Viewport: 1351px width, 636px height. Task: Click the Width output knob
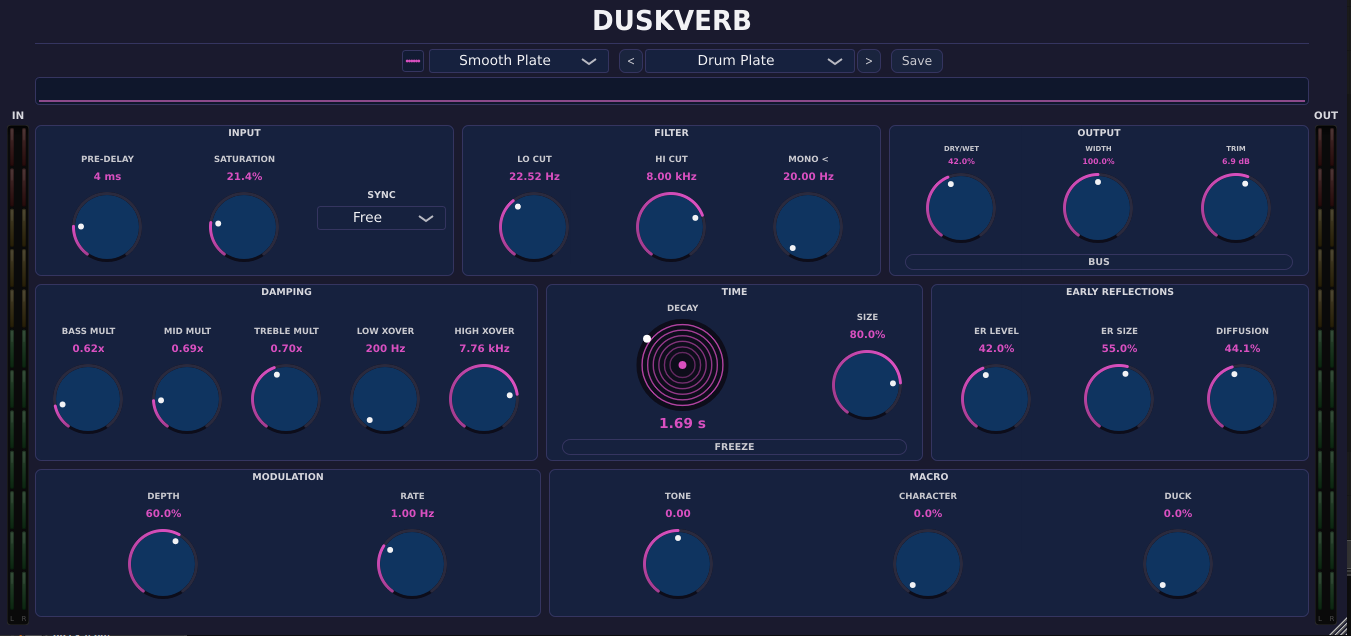coord(1098,208)
